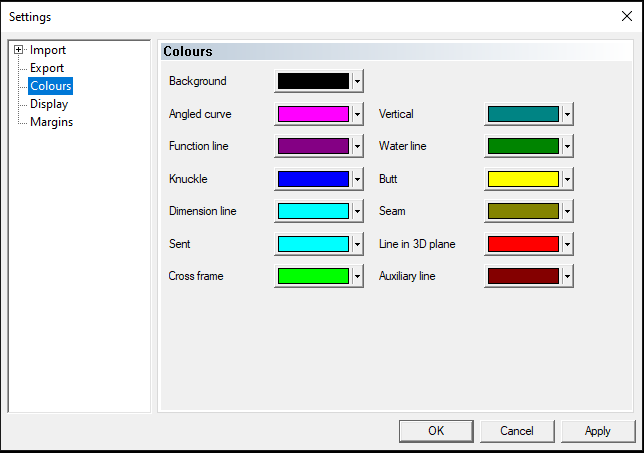Click the black Background colour swatch
Viewport: 644px width, 453px height.
[x=313, y=81]
